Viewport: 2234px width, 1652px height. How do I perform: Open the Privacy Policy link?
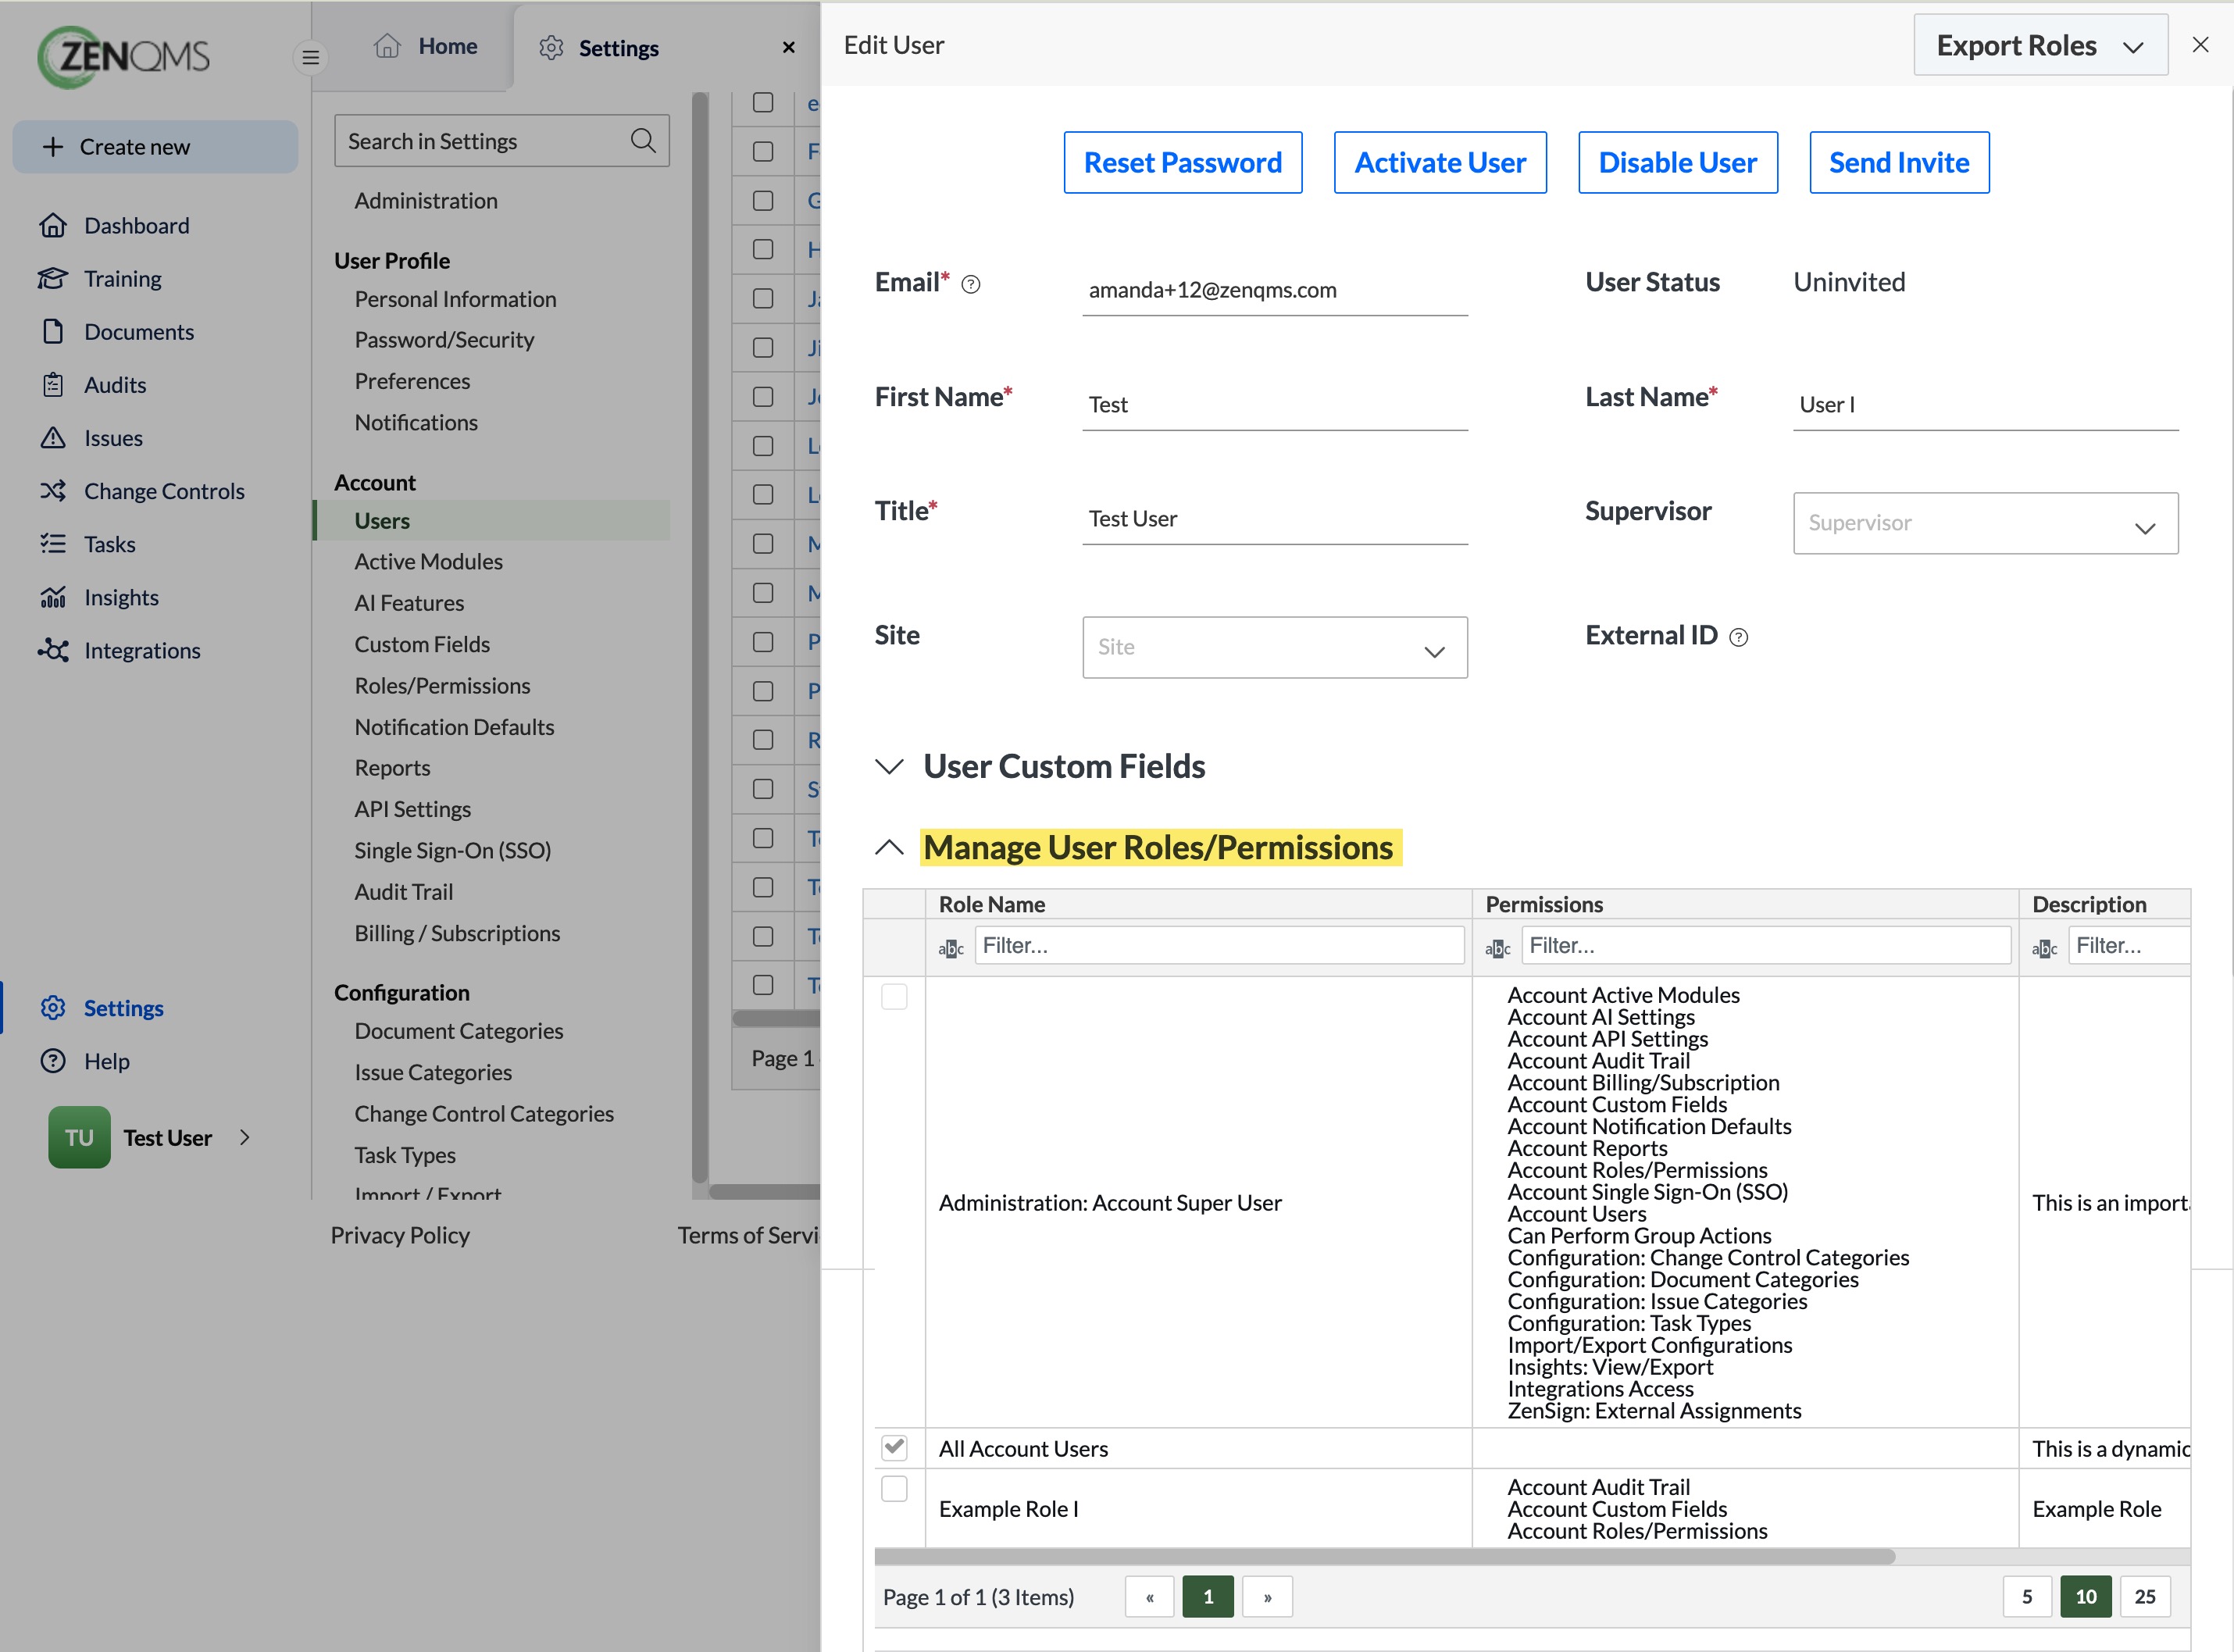click(400, 1235)
